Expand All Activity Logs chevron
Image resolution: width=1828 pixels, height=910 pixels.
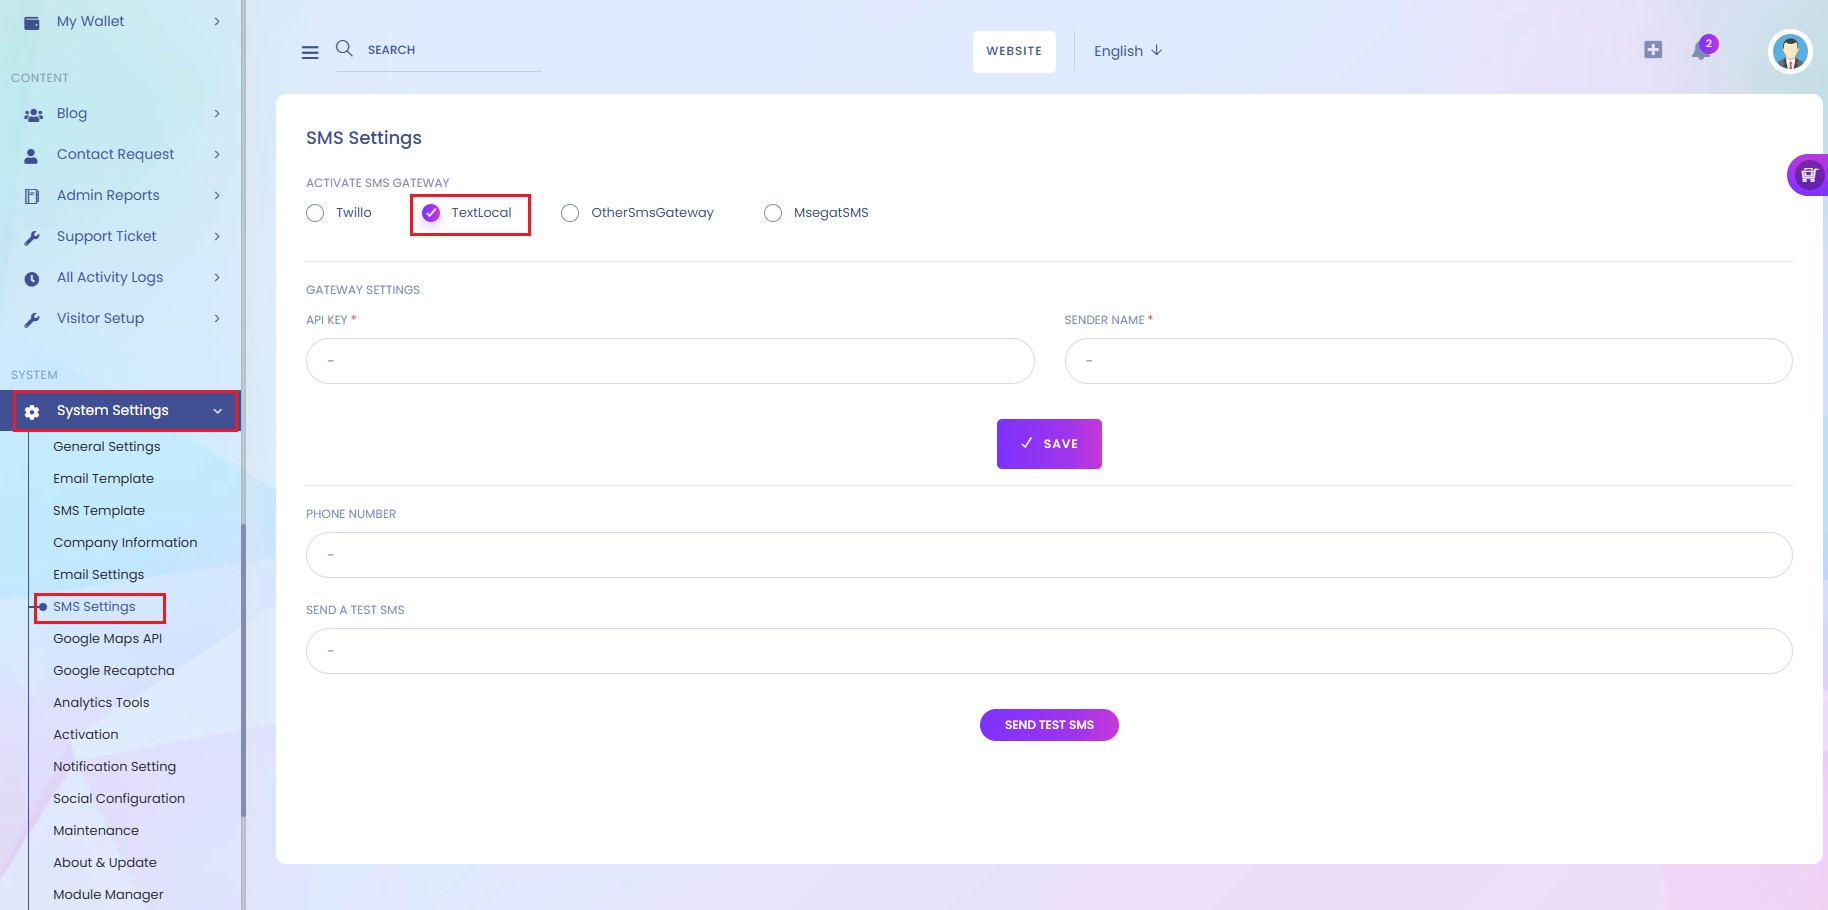click(x=217, y=277)
